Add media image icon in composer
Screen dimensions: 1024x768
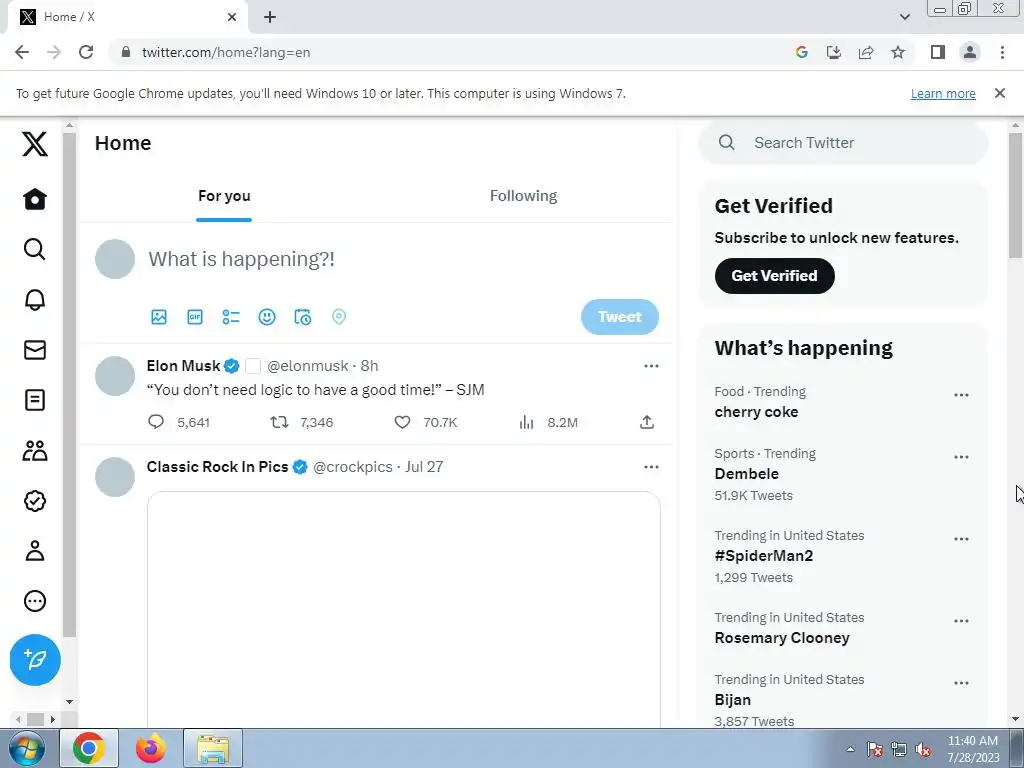pos(159,317)
